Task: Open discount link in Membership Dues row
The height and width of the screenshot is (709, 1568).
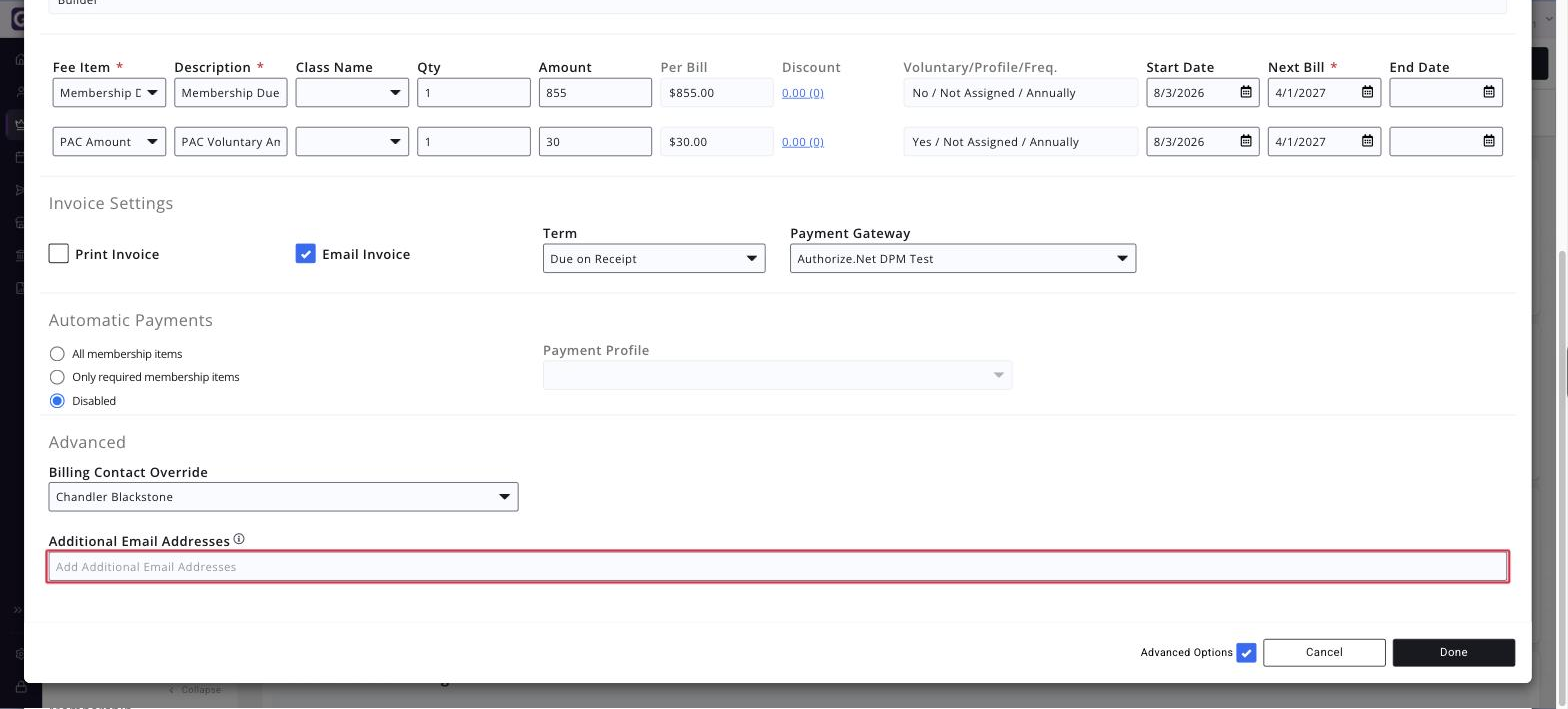Action: point(803,93)
